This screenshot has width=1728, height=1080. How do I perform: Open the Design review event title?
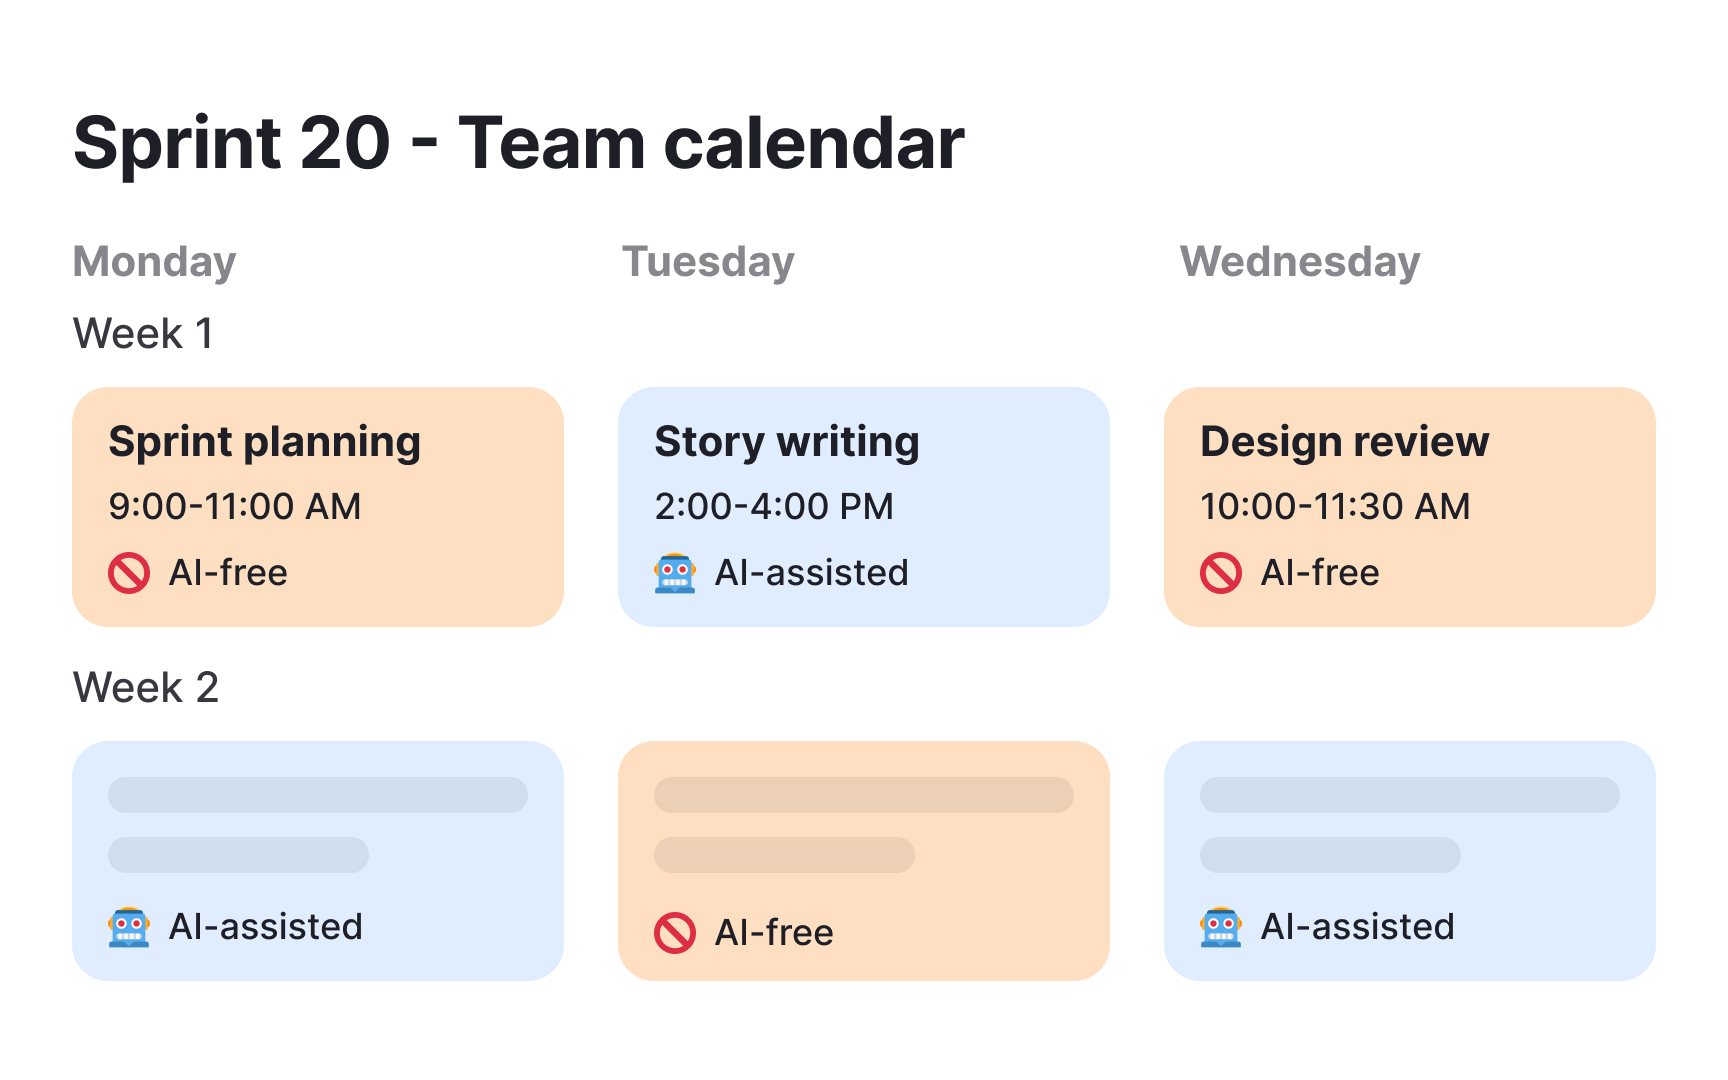point(1345,442)
